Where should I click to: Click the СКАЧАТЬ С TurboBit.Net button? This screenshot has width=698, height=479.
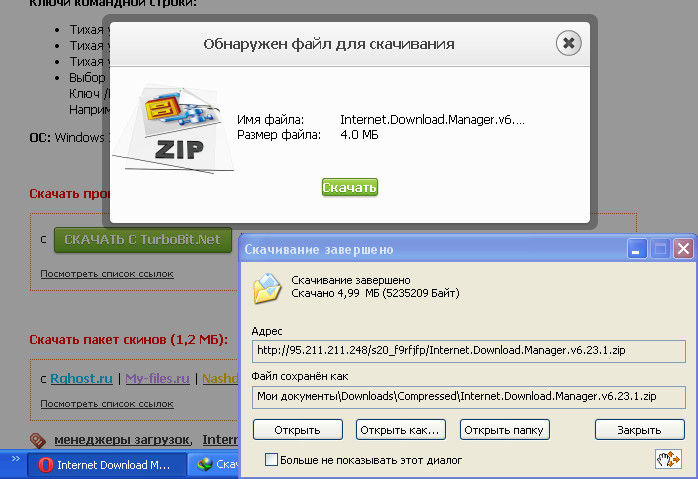coord(142,240)
